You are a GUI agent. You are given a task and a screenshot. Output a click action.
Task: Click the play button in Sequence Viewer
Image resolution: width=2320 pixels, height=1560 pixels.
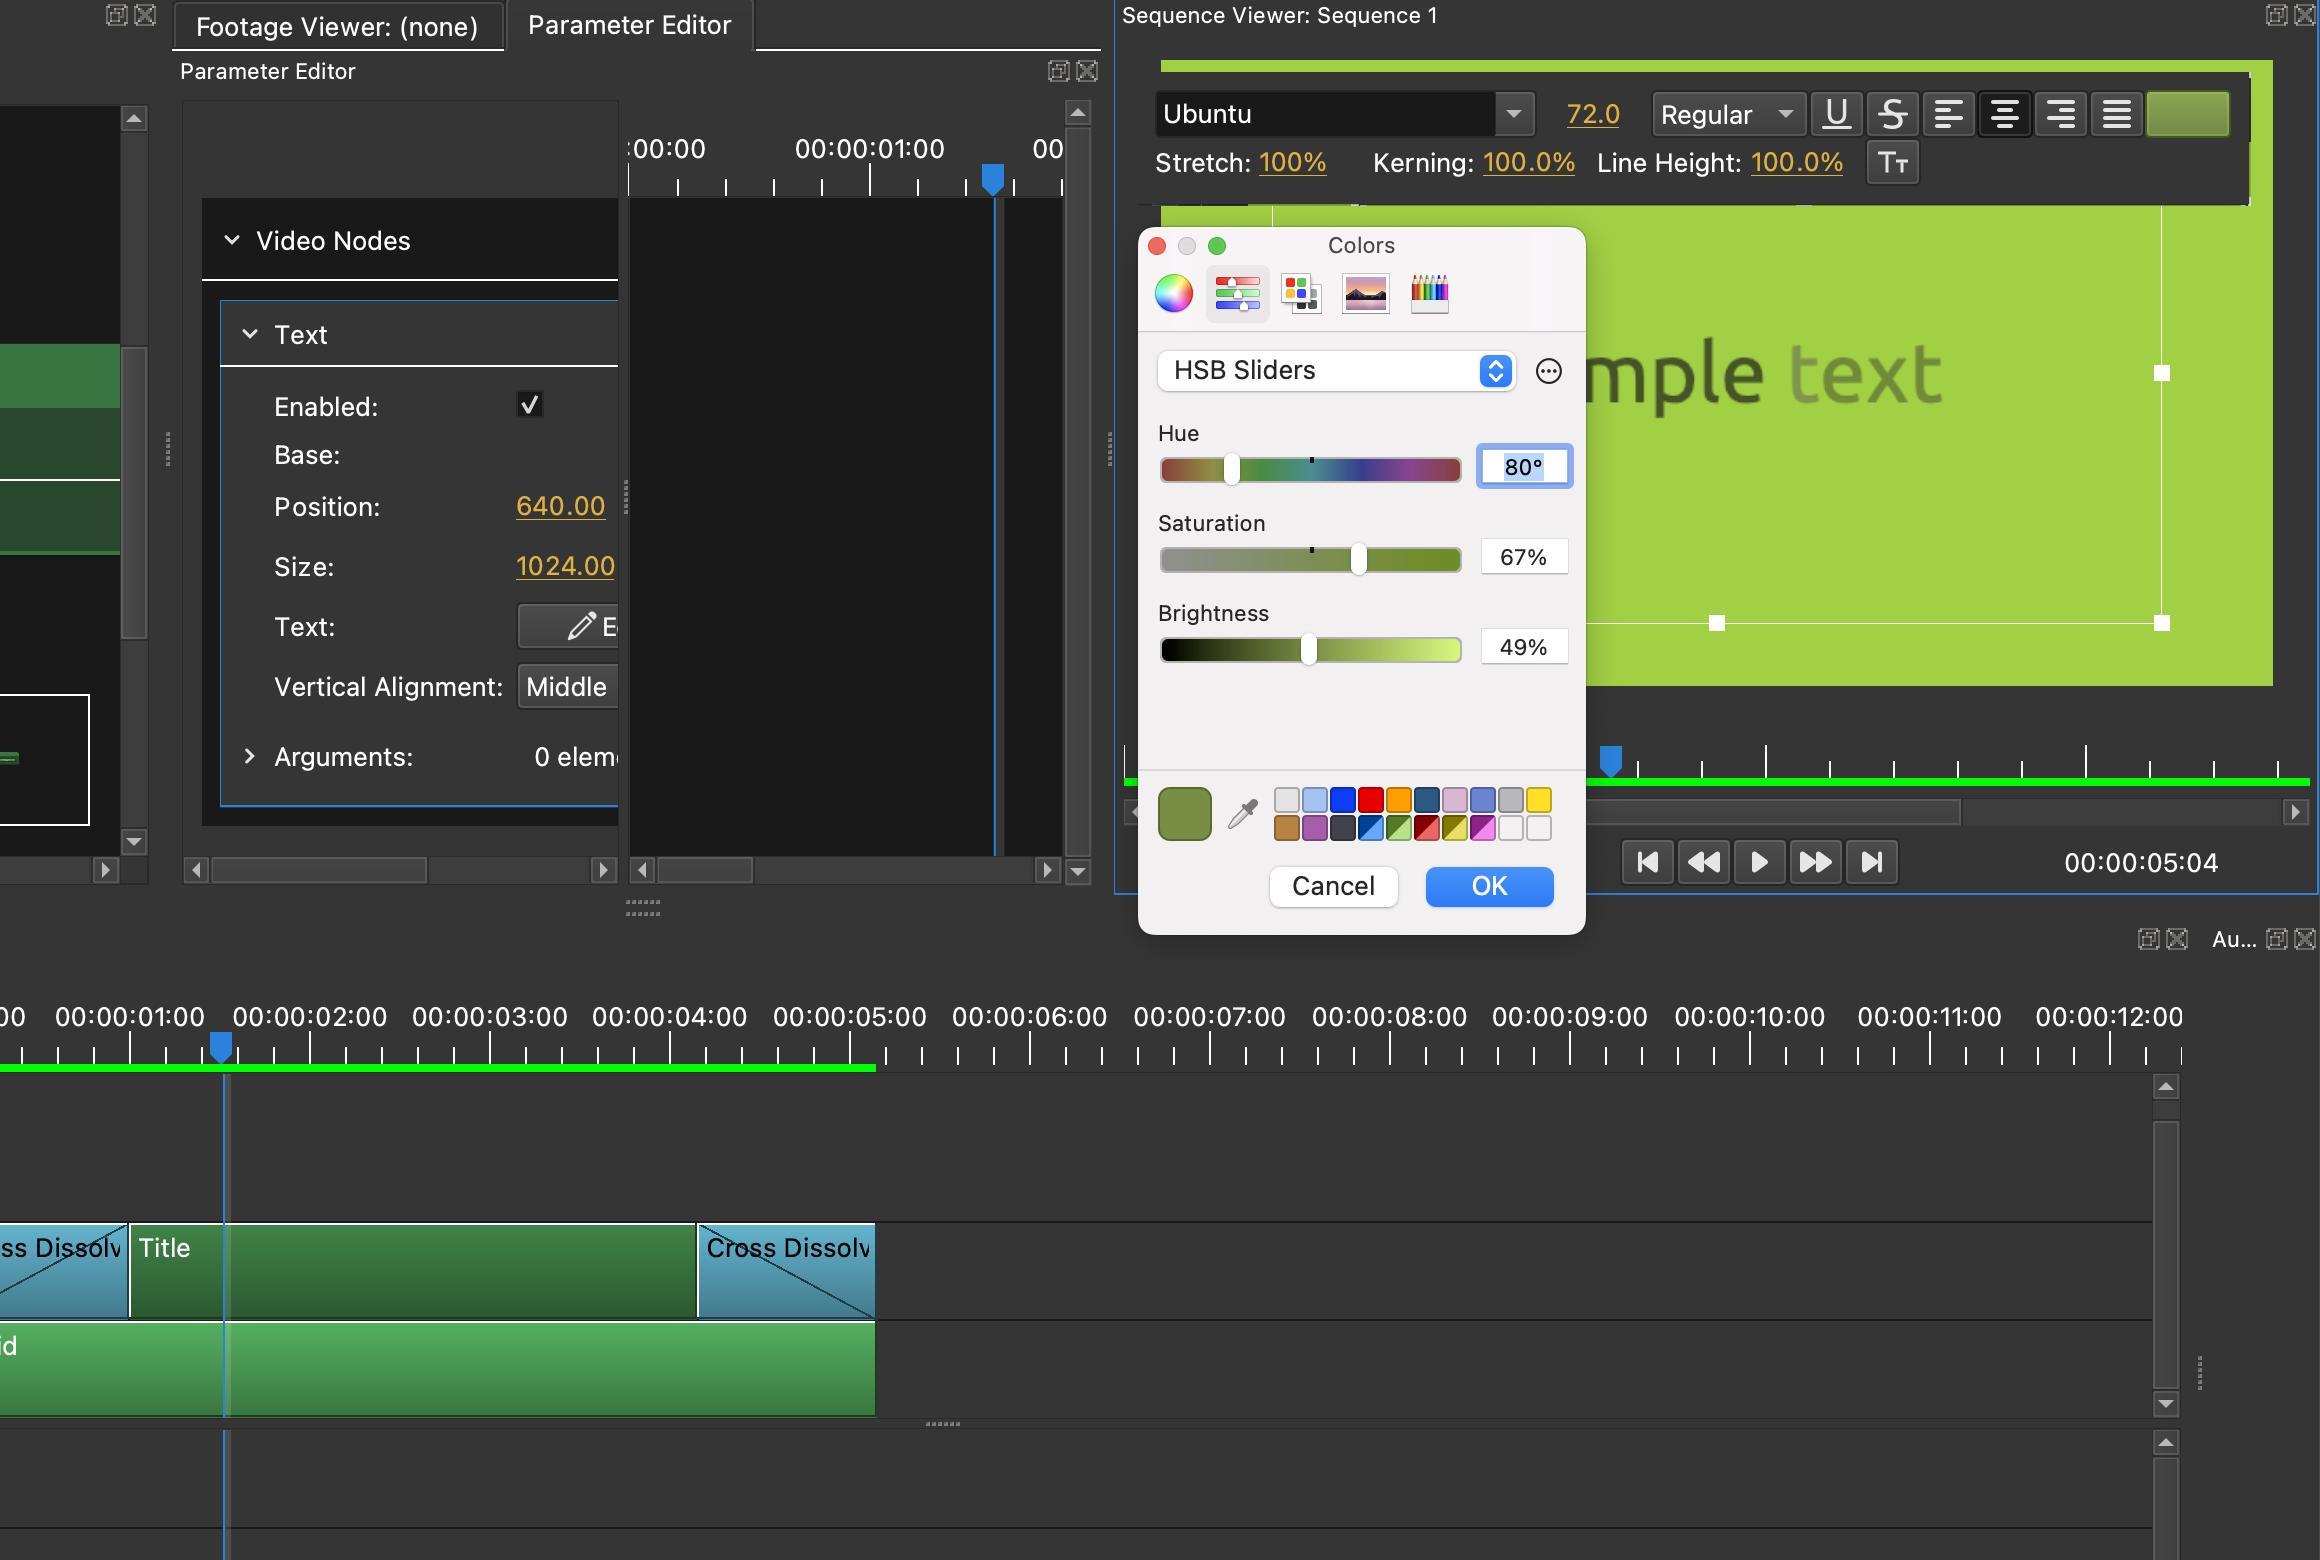[1759, 861]
